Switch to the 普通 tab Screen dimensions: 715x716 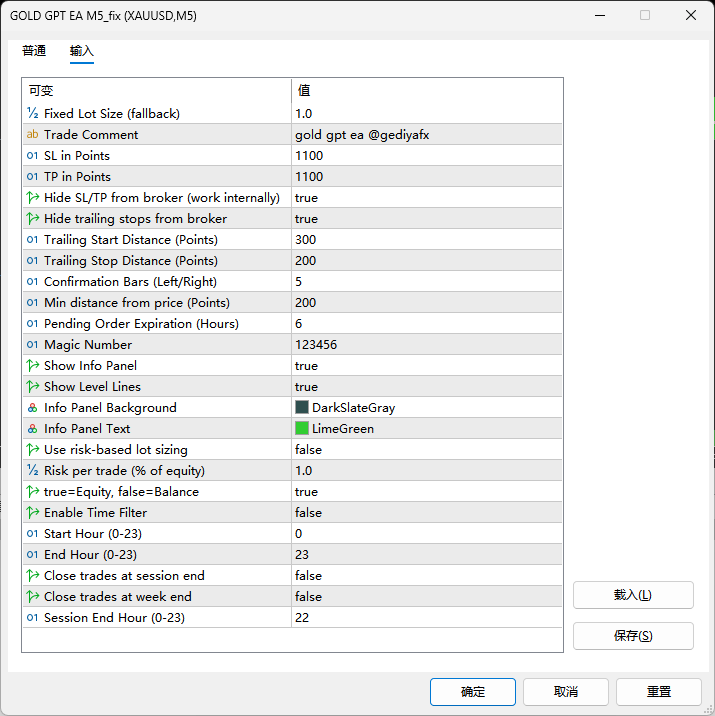(x=34, y=51)
